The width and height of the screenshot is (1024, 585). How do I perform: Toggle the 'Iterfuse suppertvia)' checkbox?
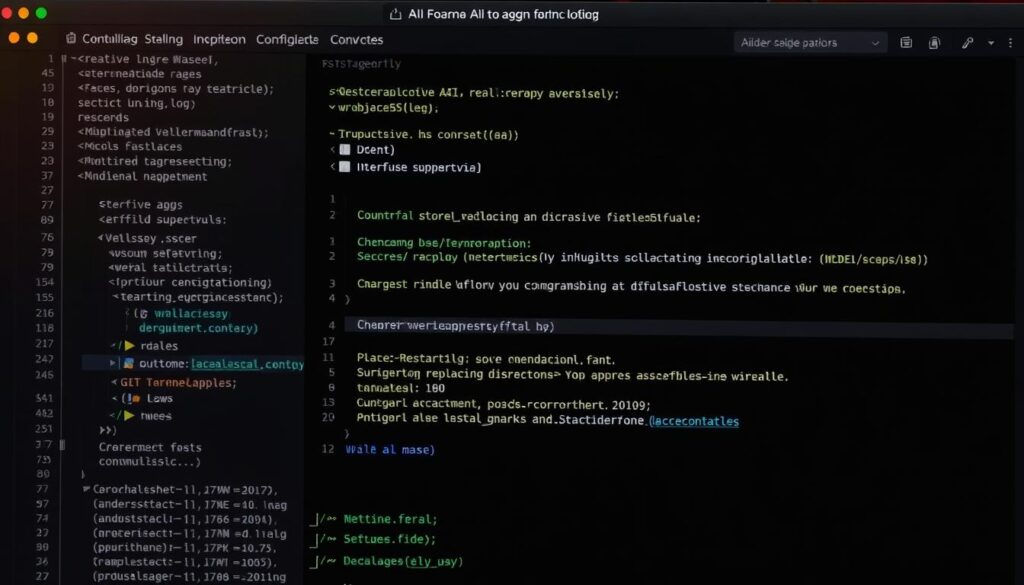[x=345, y=167]
